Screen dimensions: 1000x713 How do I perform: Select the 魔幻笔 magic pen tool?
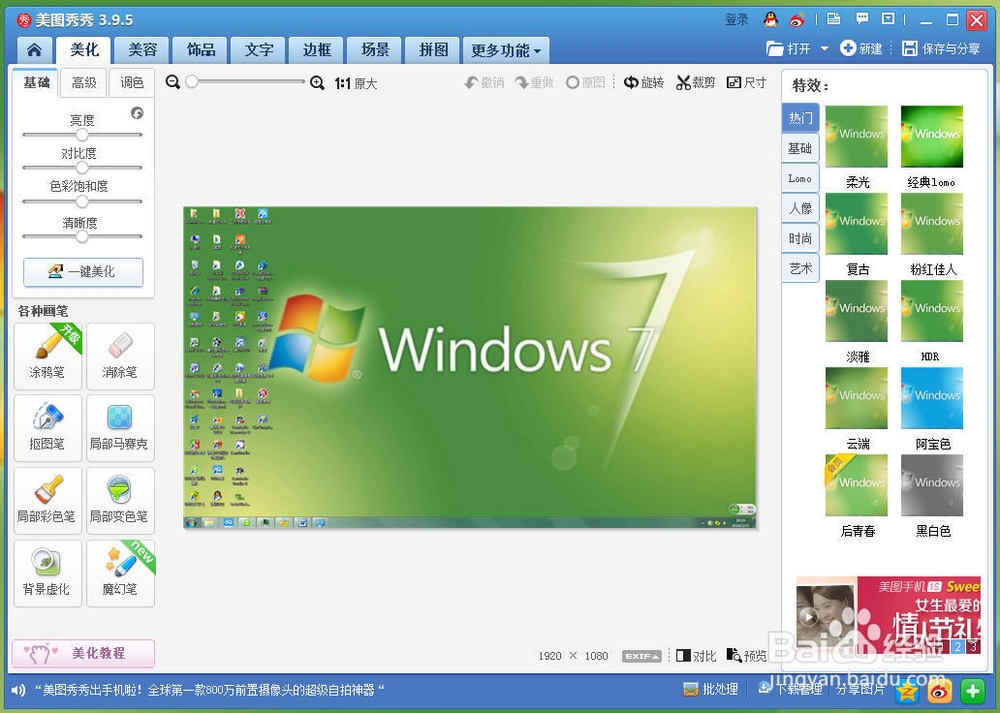[120, 573]
